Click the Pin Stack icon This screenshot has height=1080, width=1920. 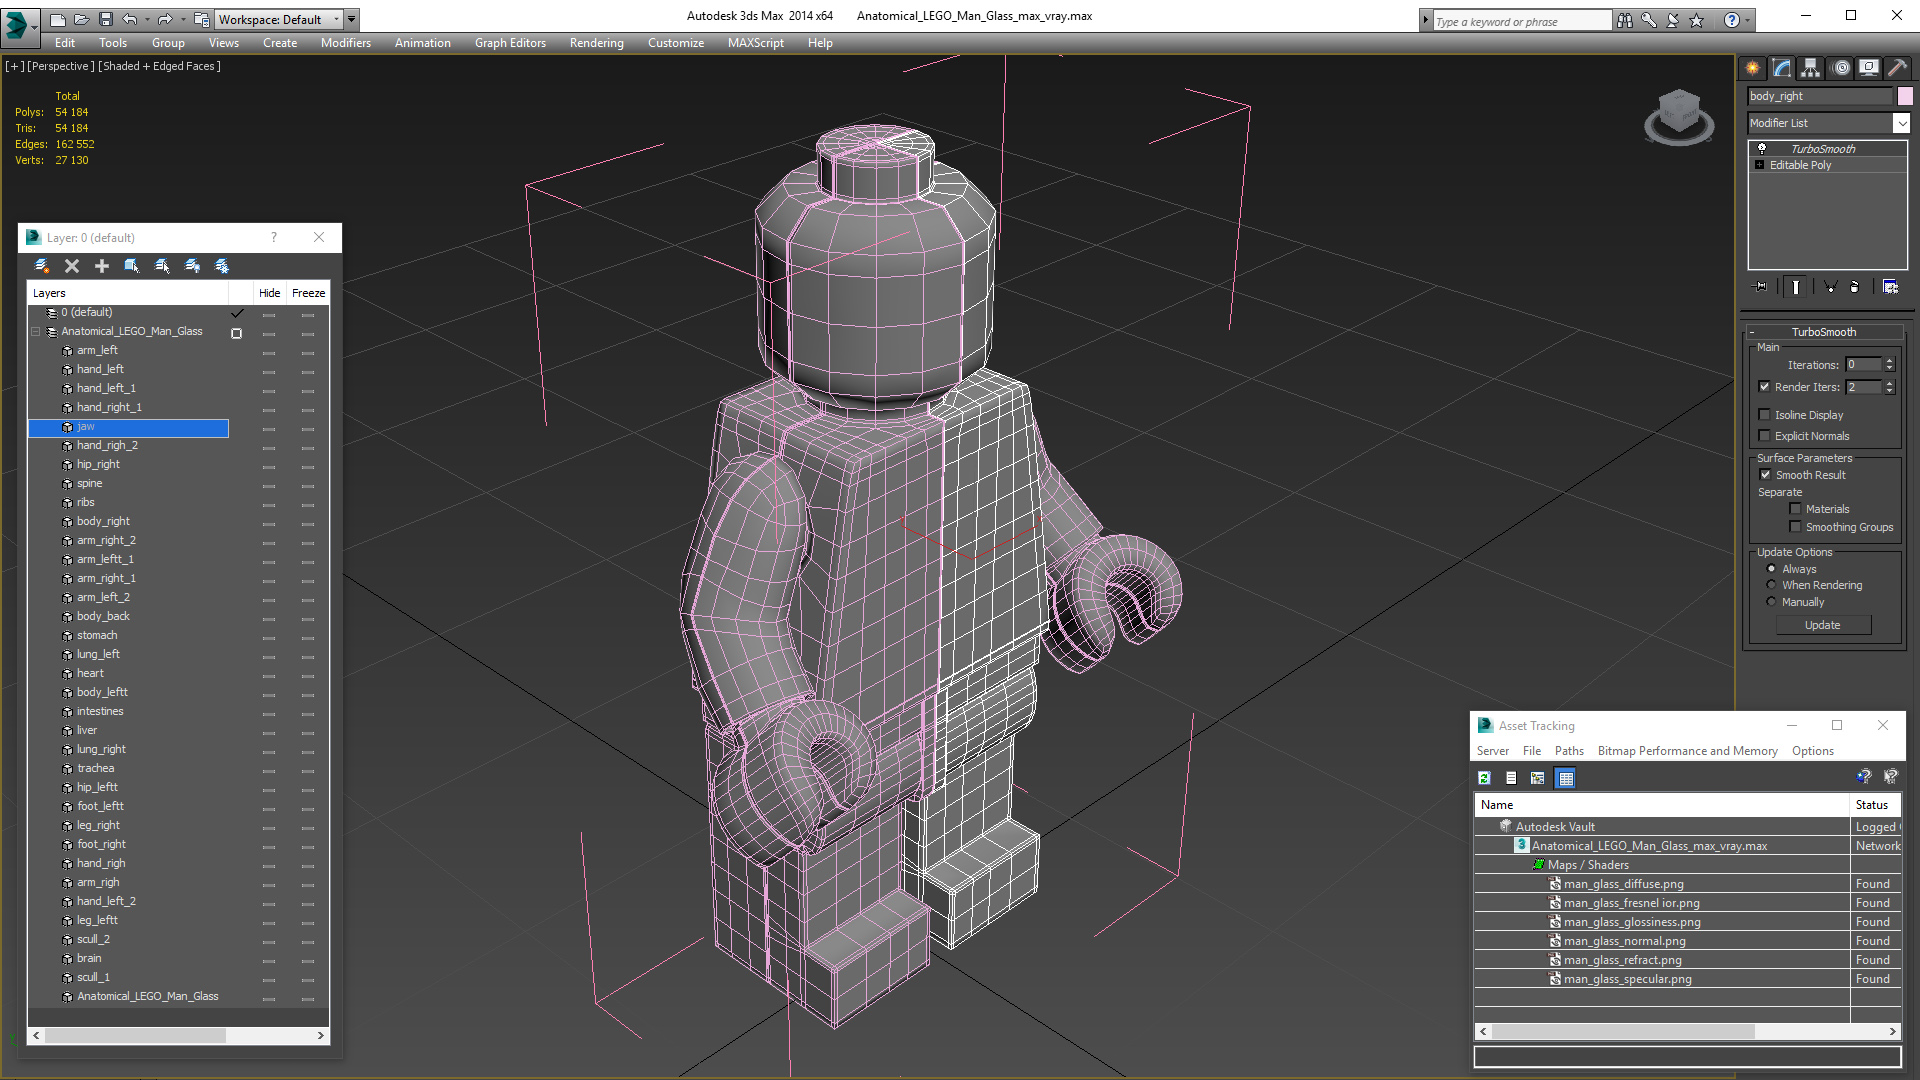[x=1762, y=287]
